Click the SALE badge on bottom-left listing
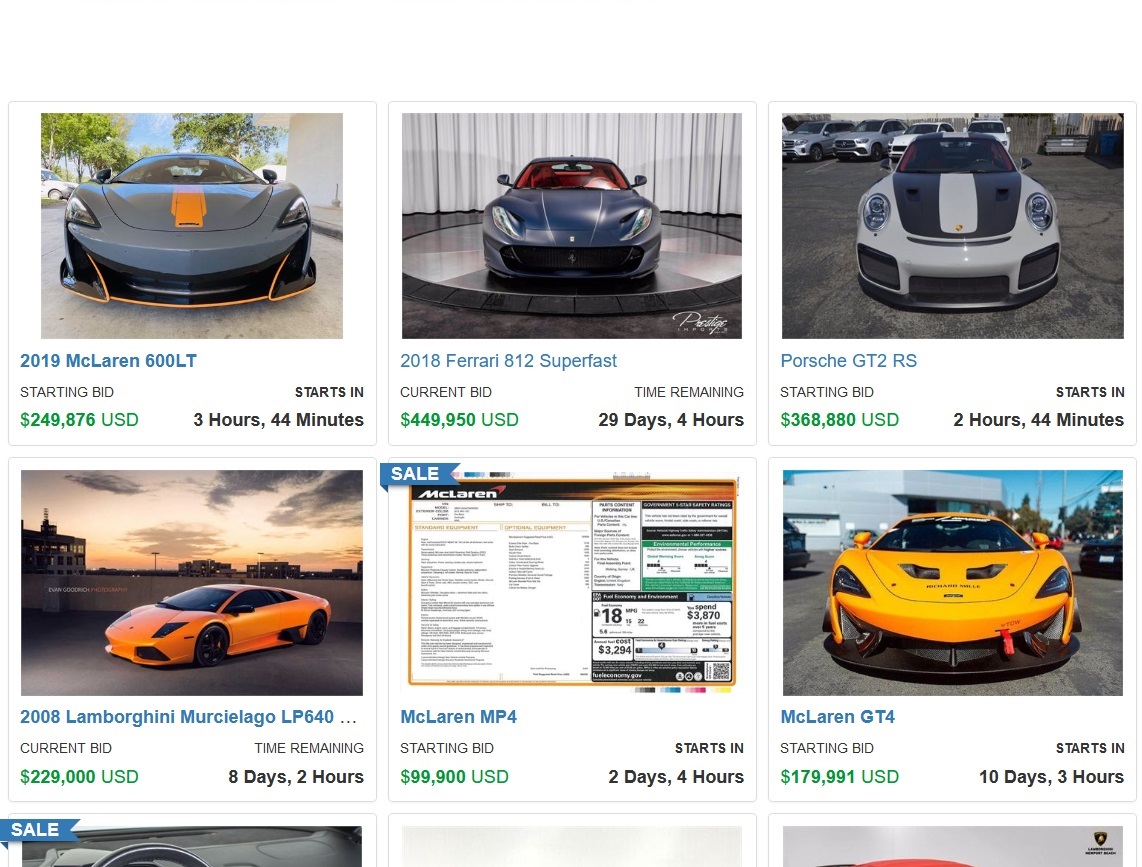1142x867 pixels. coord(37,830)
